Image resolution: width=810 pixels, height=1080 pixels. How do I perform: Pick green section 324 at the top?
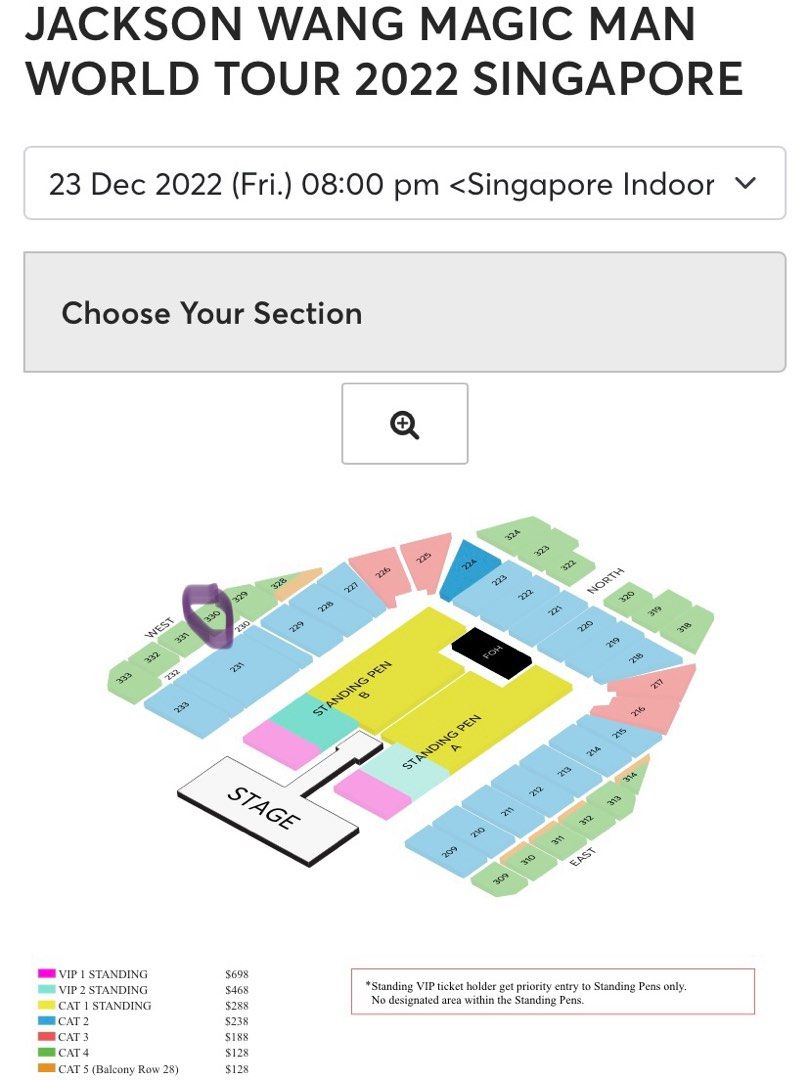[x=513, y=534]
